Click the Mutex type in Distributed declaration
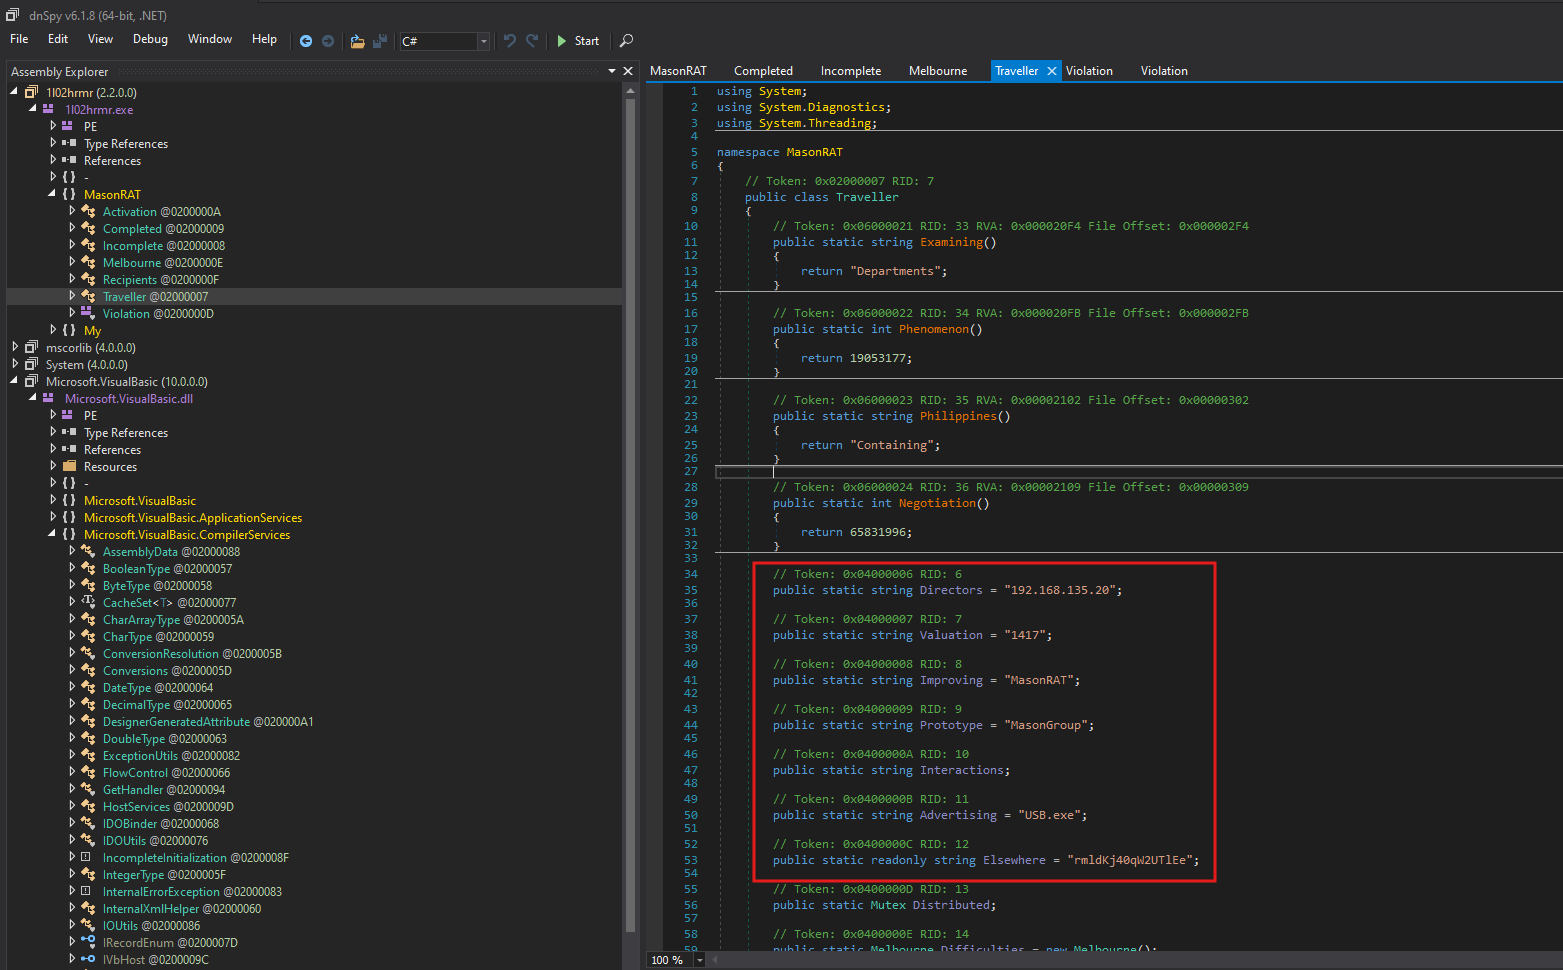Viewport: 1563px width, 970px height. click(888, 905)
